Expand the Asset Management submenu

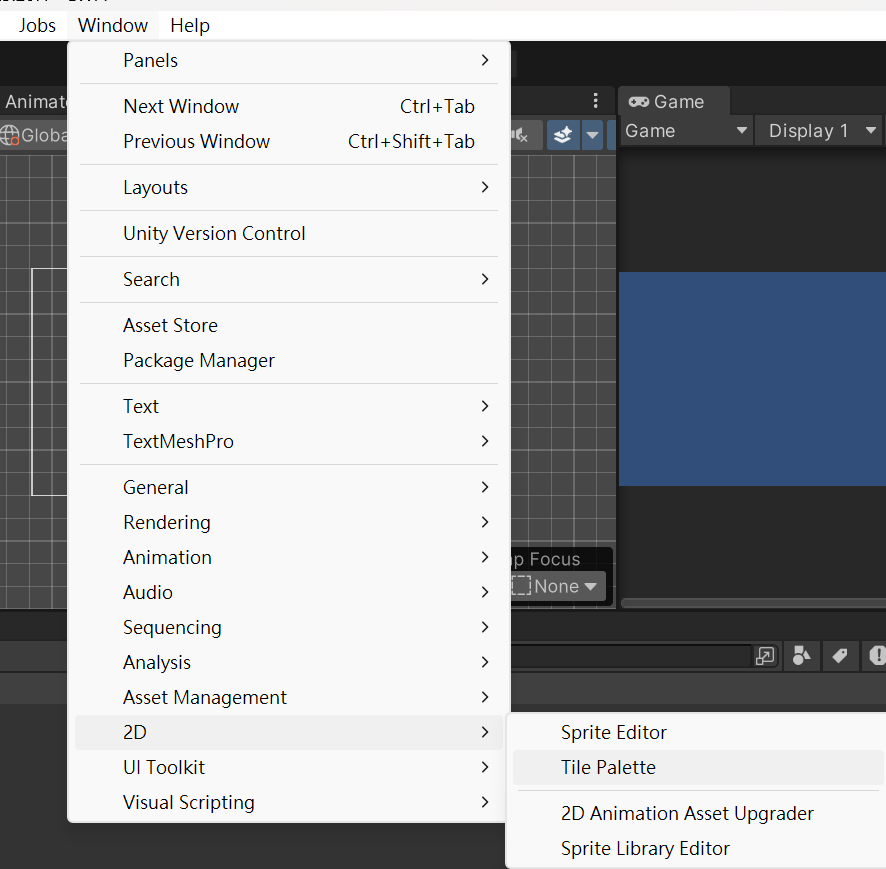coord(289,697)
